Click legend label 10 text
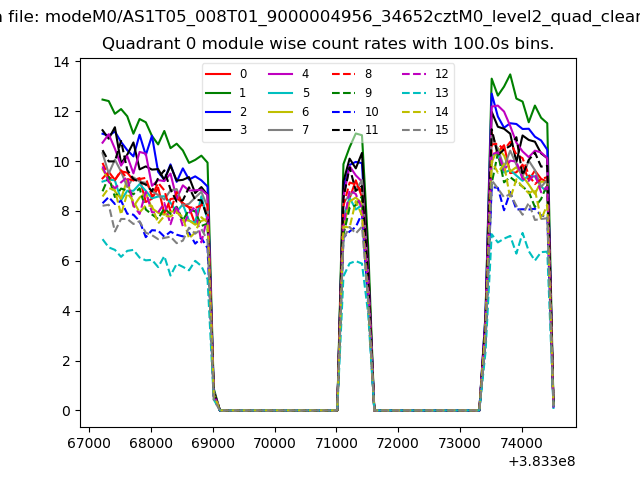Viewport: 640px width, 480px height. [x=371, y=111]
